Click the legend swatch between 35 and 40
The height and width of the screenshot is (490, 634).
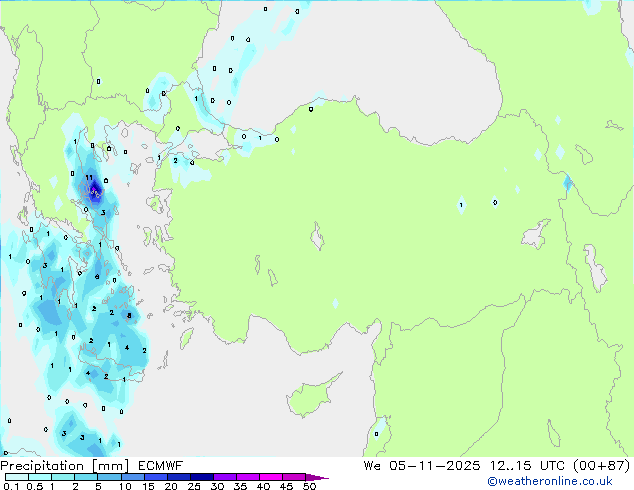click(x=248, y=477)
